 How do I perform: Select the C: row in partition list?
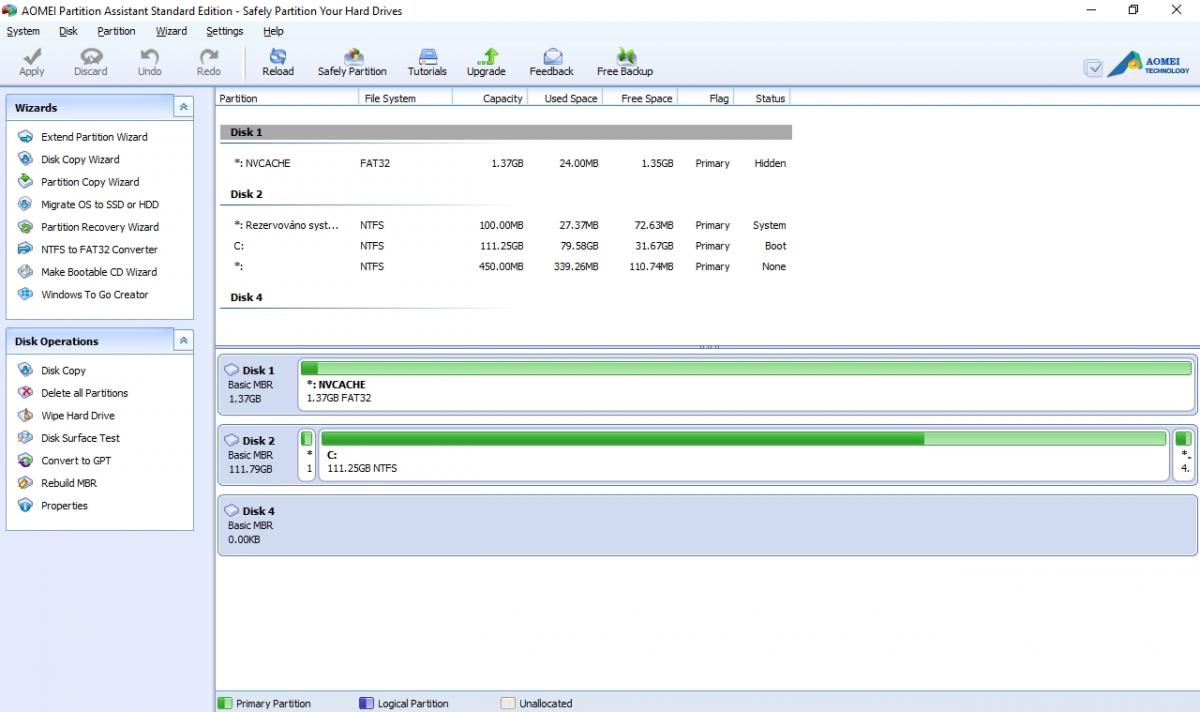tap(505, 246)
